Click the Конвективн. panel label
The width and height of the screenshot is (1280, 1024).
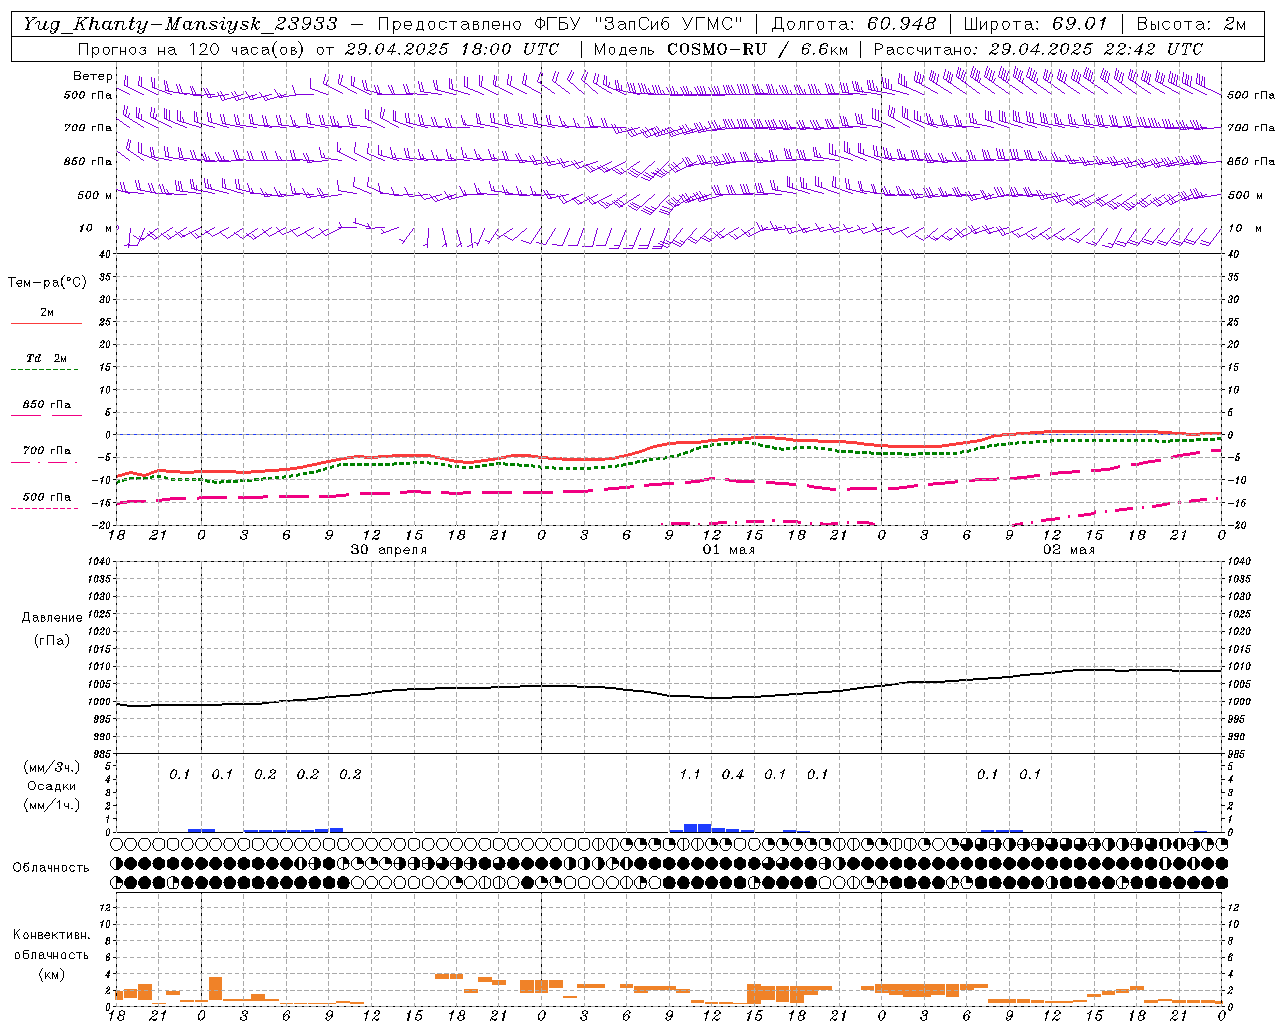52,935
